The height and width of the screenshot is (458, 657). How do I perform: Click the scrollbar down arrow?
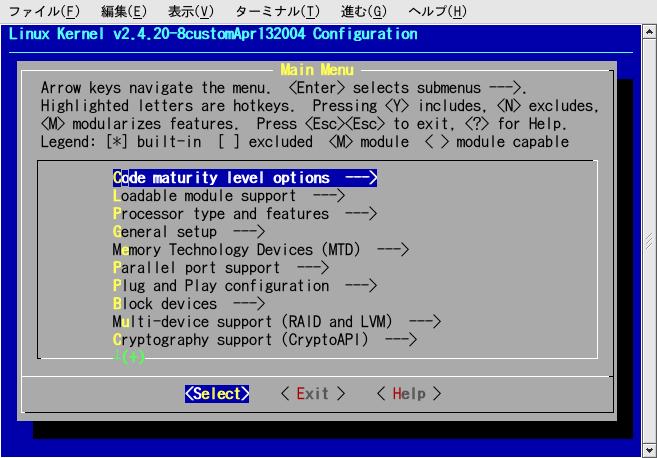pos(649,450)
